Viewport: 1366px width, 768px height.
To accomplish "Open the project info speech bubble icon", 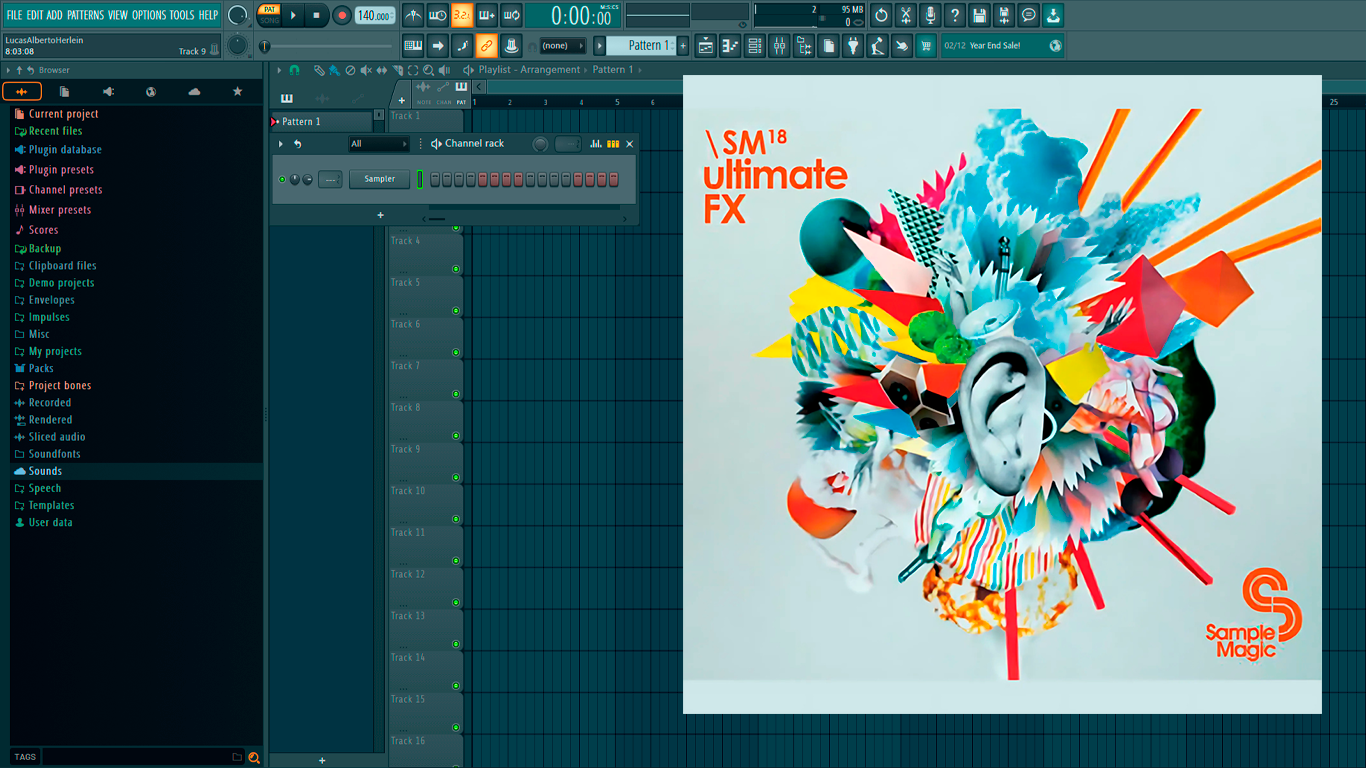I will [x=1028, y=15].
